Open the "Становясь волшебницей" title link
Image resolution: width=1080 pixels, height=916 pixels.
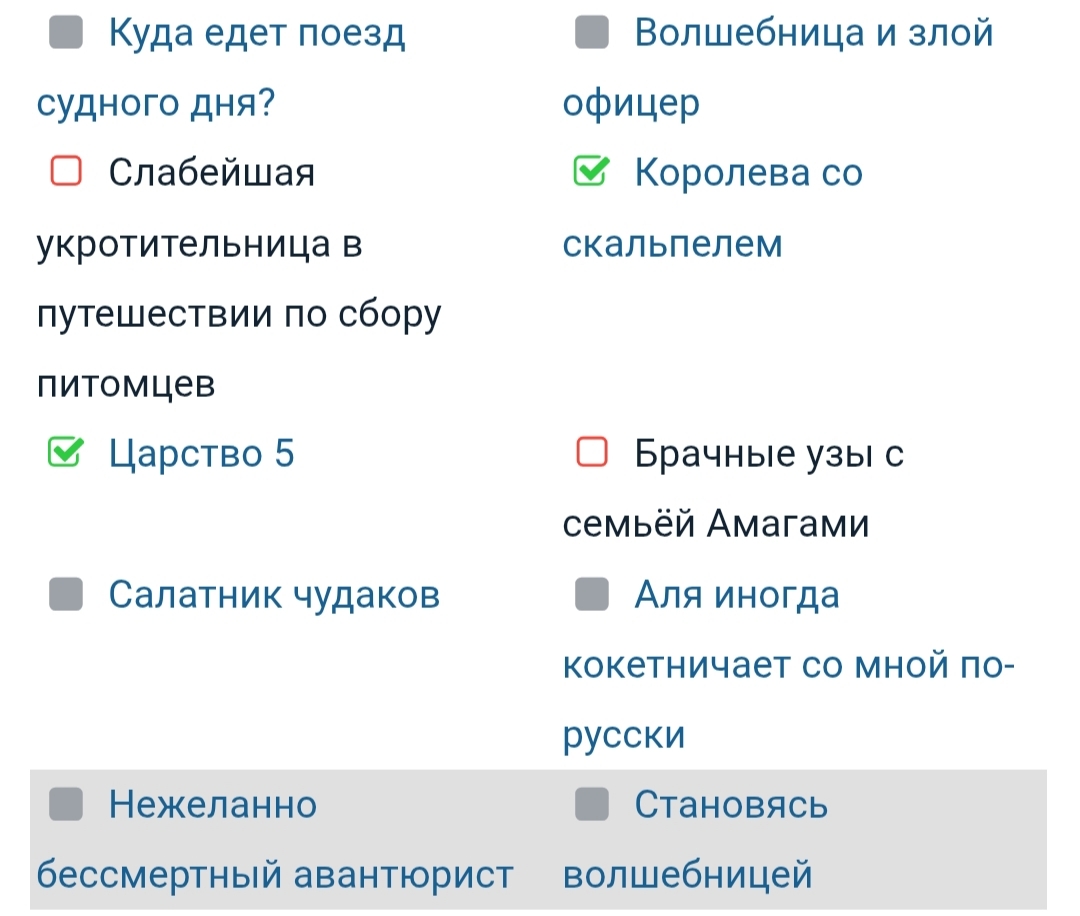pos(731,805)
